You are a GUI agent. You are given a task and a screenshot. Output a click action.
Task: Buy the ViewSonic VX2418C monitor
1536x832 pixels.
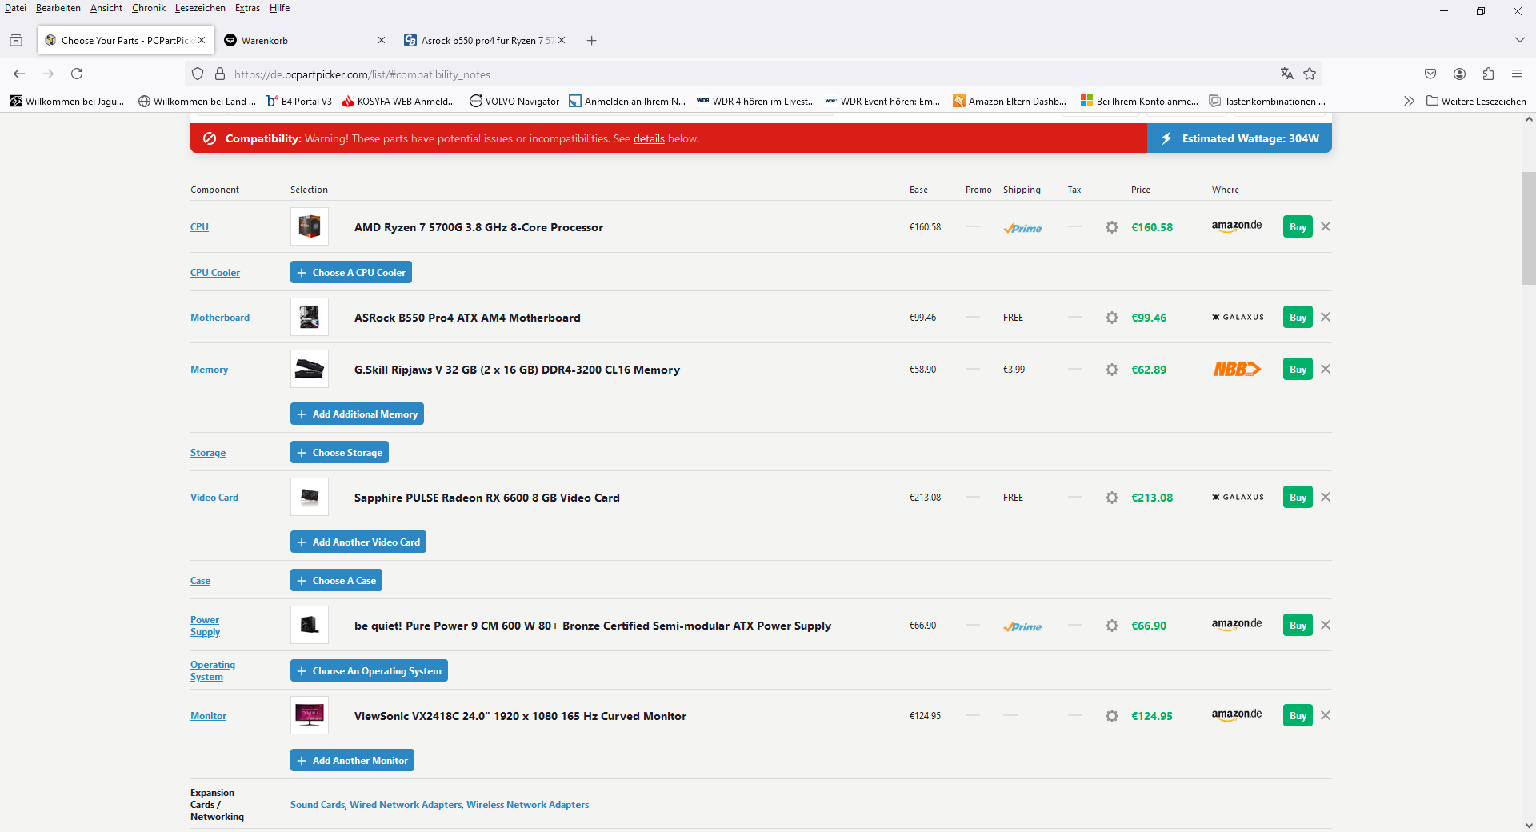click(1297, 715)
